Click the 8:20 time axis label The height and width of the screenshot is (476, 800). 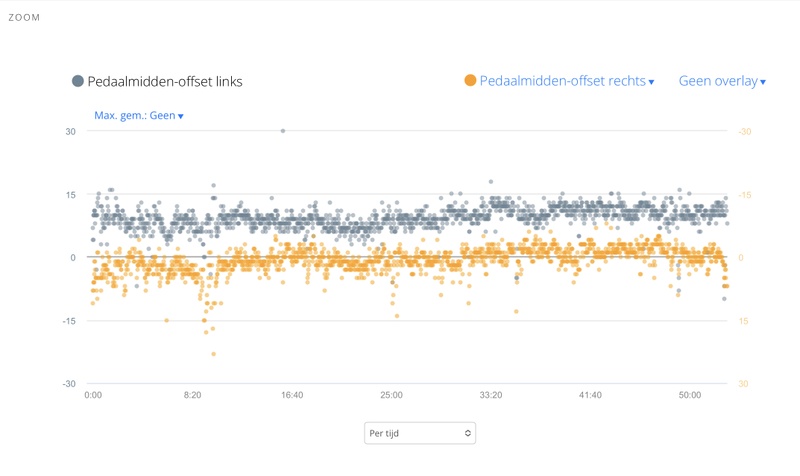[192, 396]
